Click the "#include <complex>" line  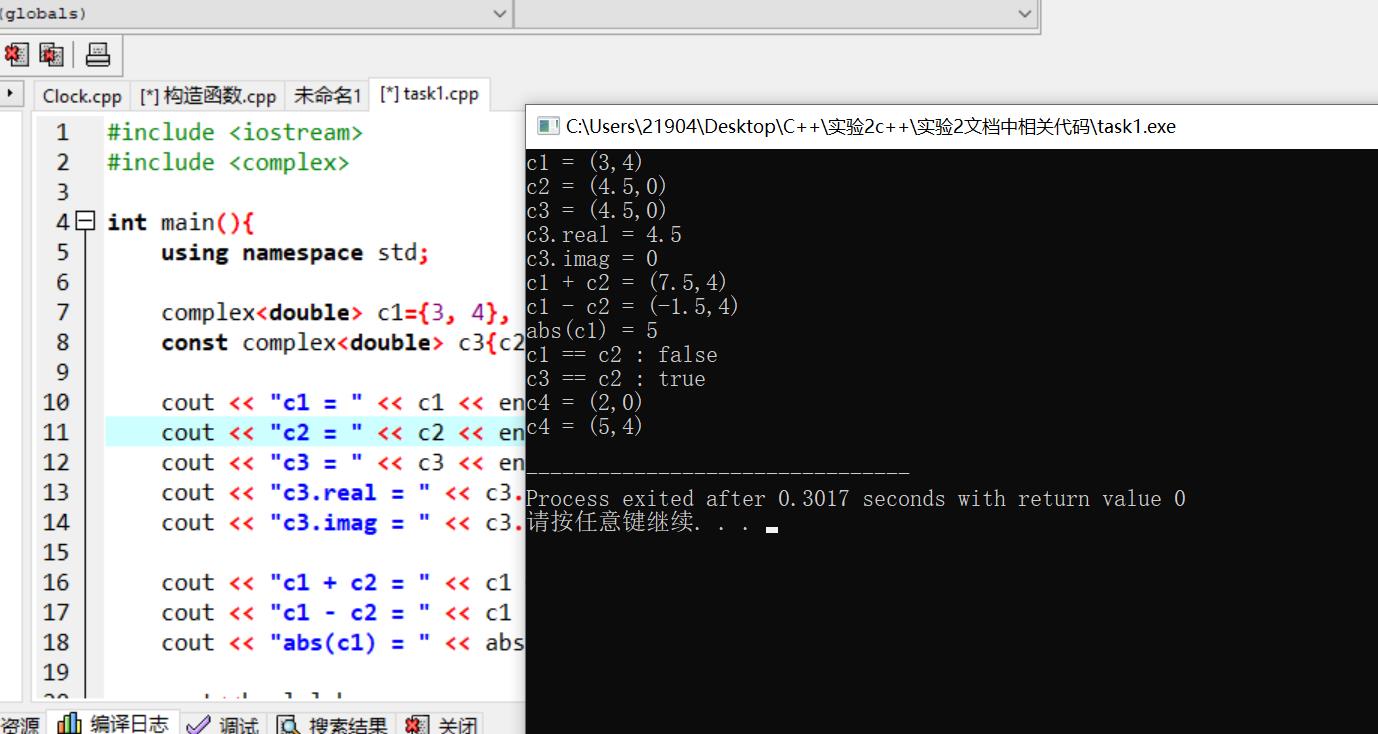point(228,162)
